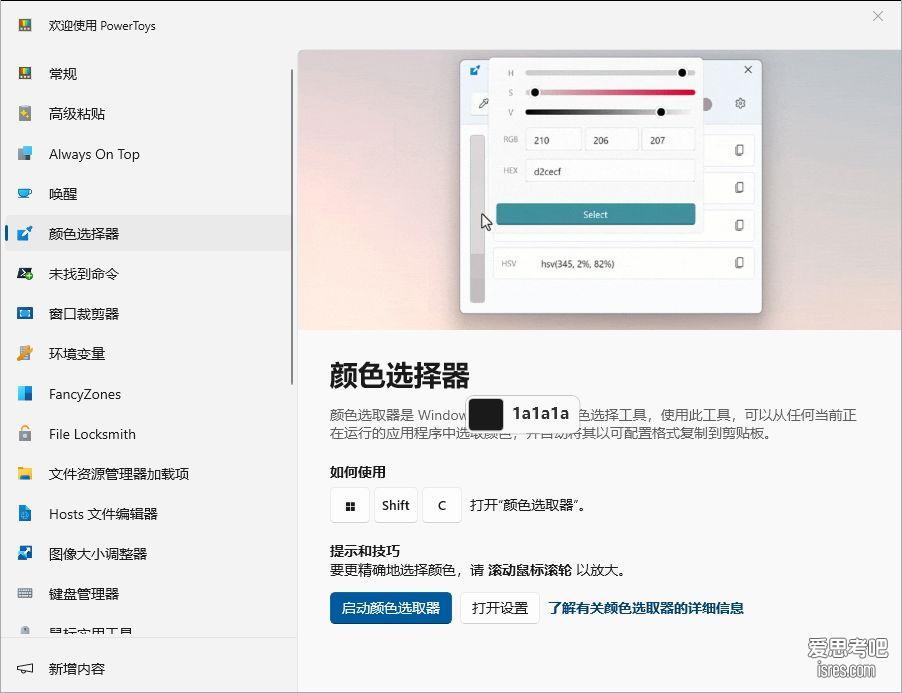Screen dimensions: 902x693
Task: Select the 图像大小调整器 Image Resizer icon
Action: (25, 553)
